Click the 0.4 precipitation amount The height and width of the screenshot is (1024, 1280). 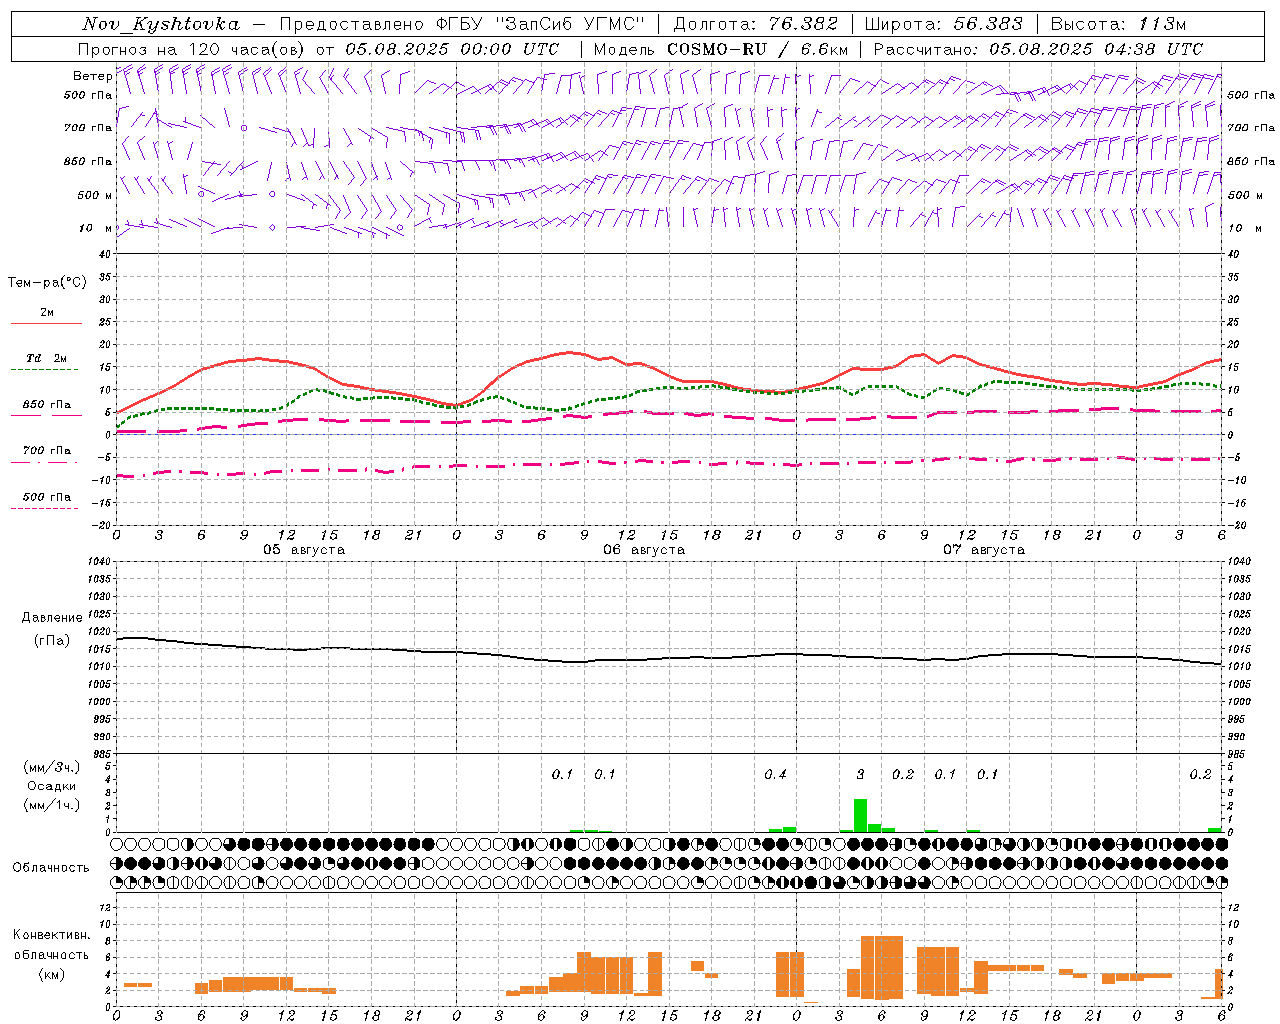[x=775, y=775]
